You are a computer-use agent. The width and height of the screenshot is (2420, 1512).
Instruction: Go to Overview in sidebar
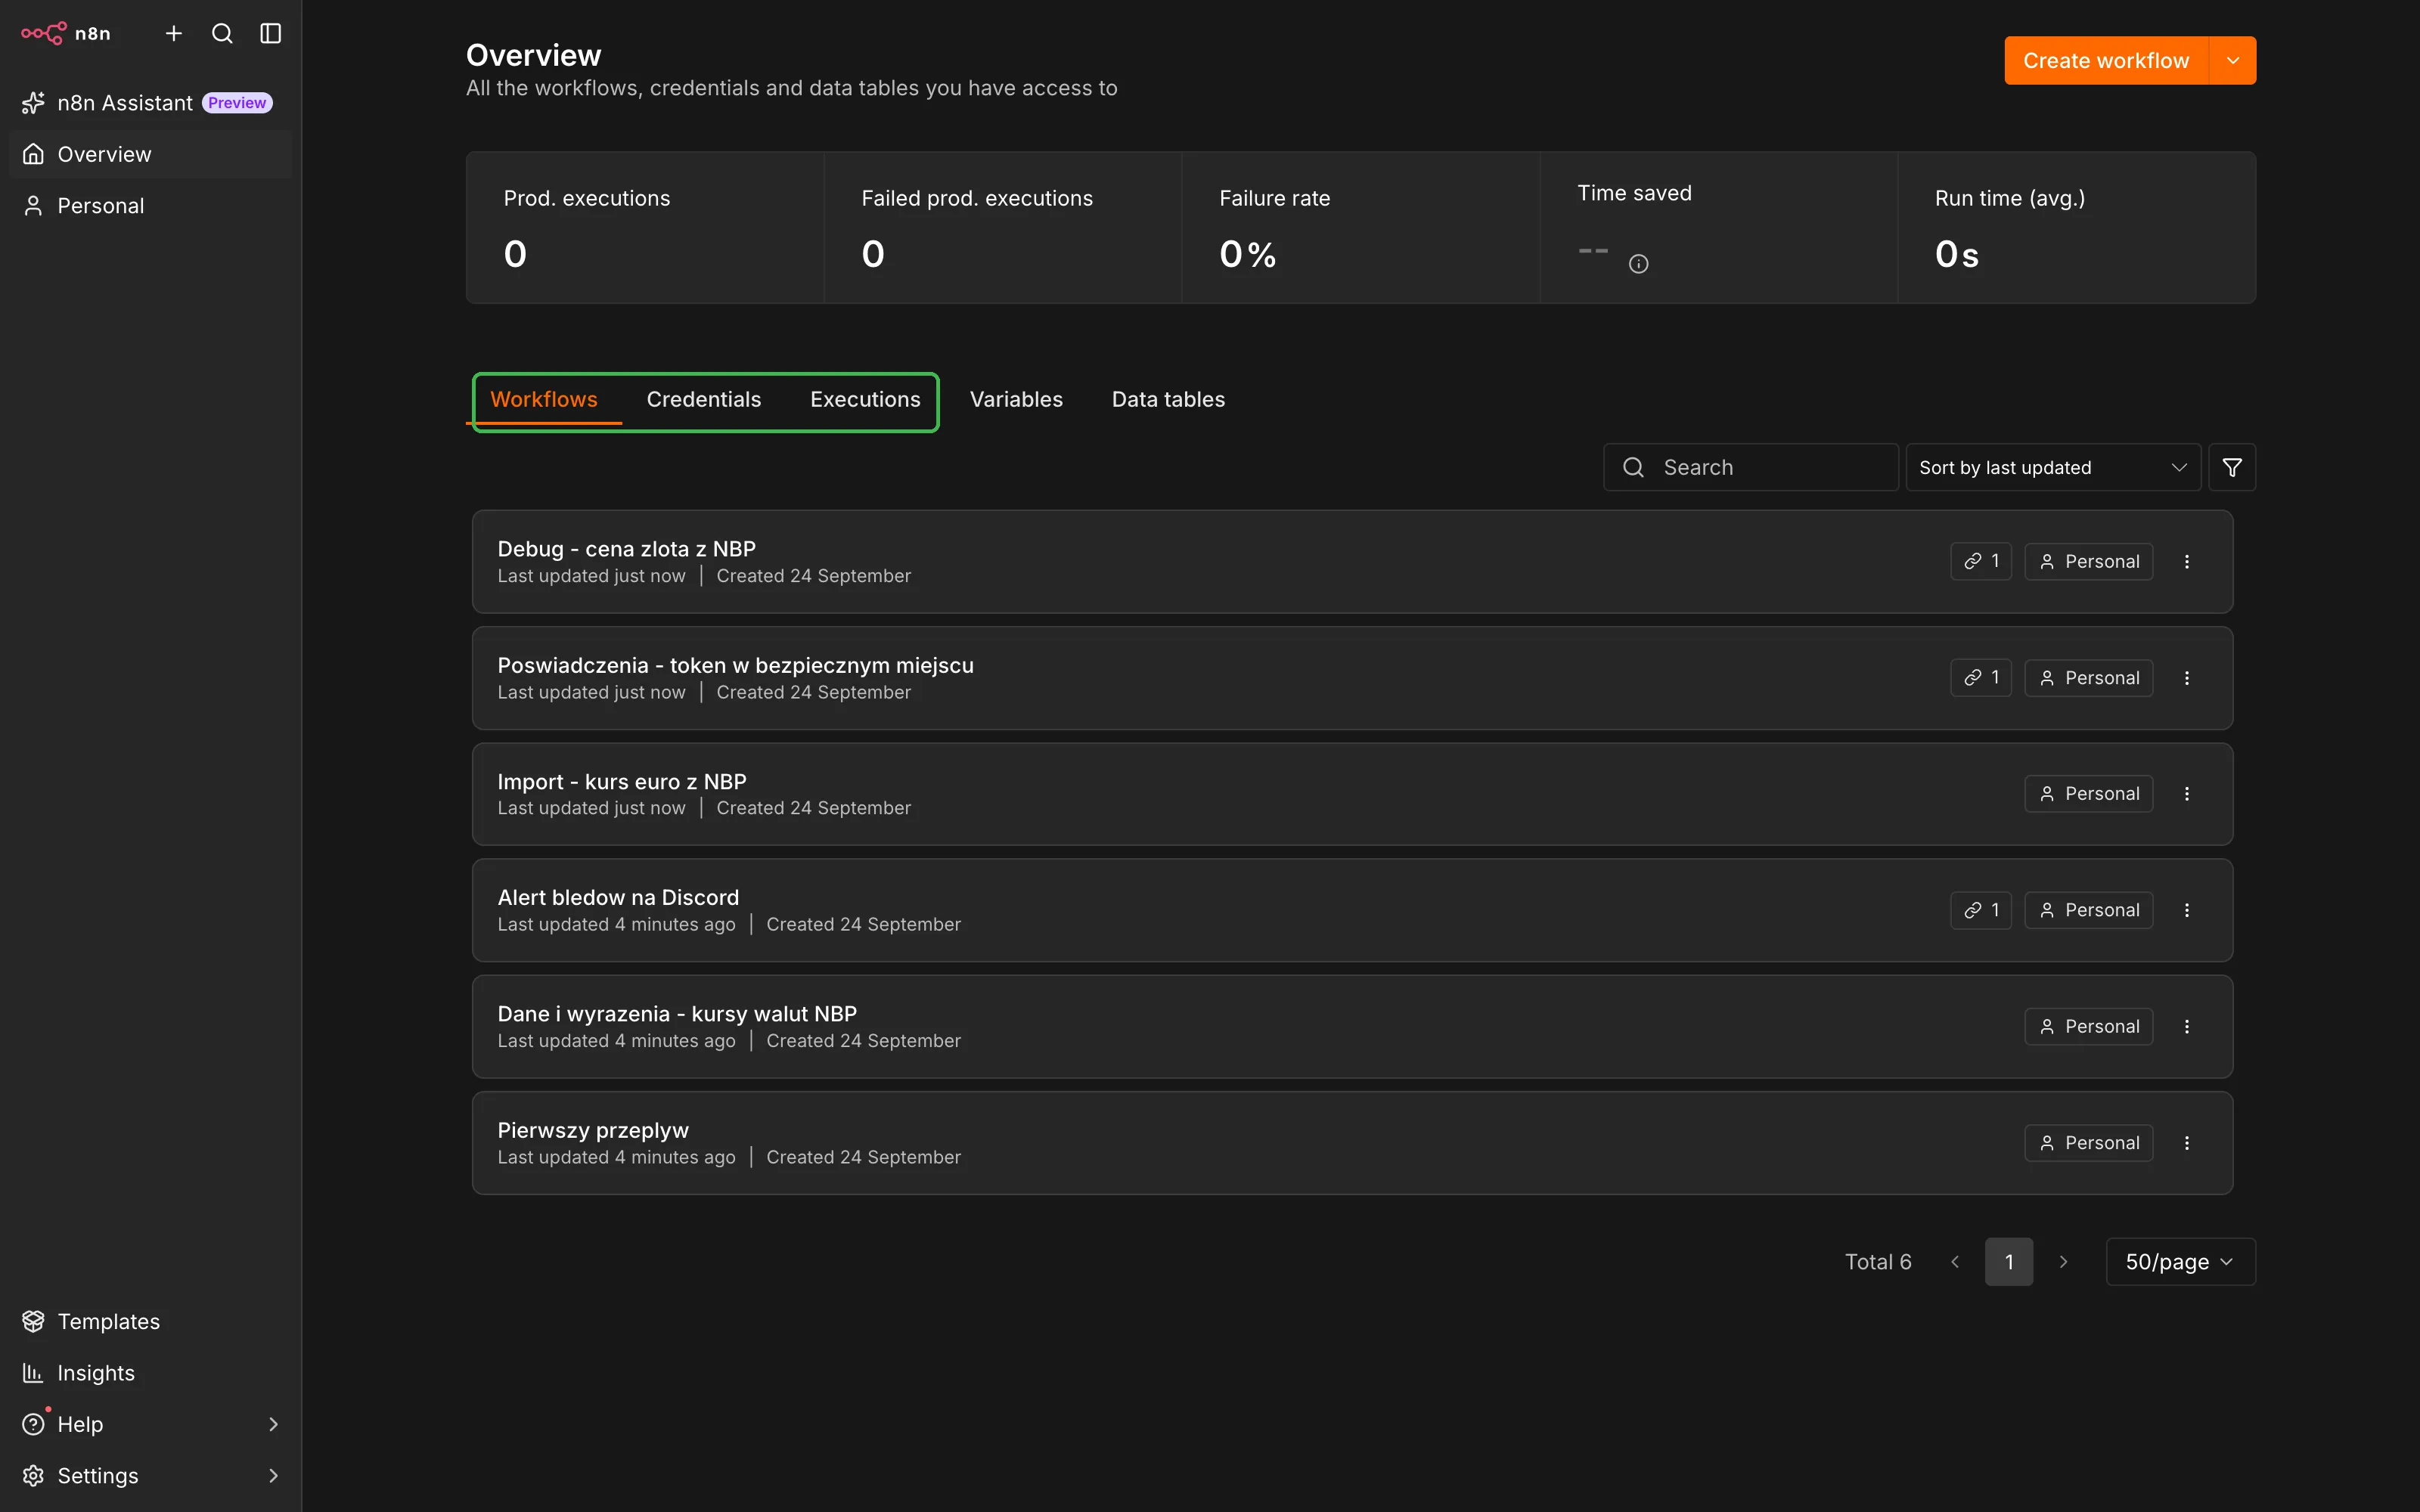coord(150,154)
